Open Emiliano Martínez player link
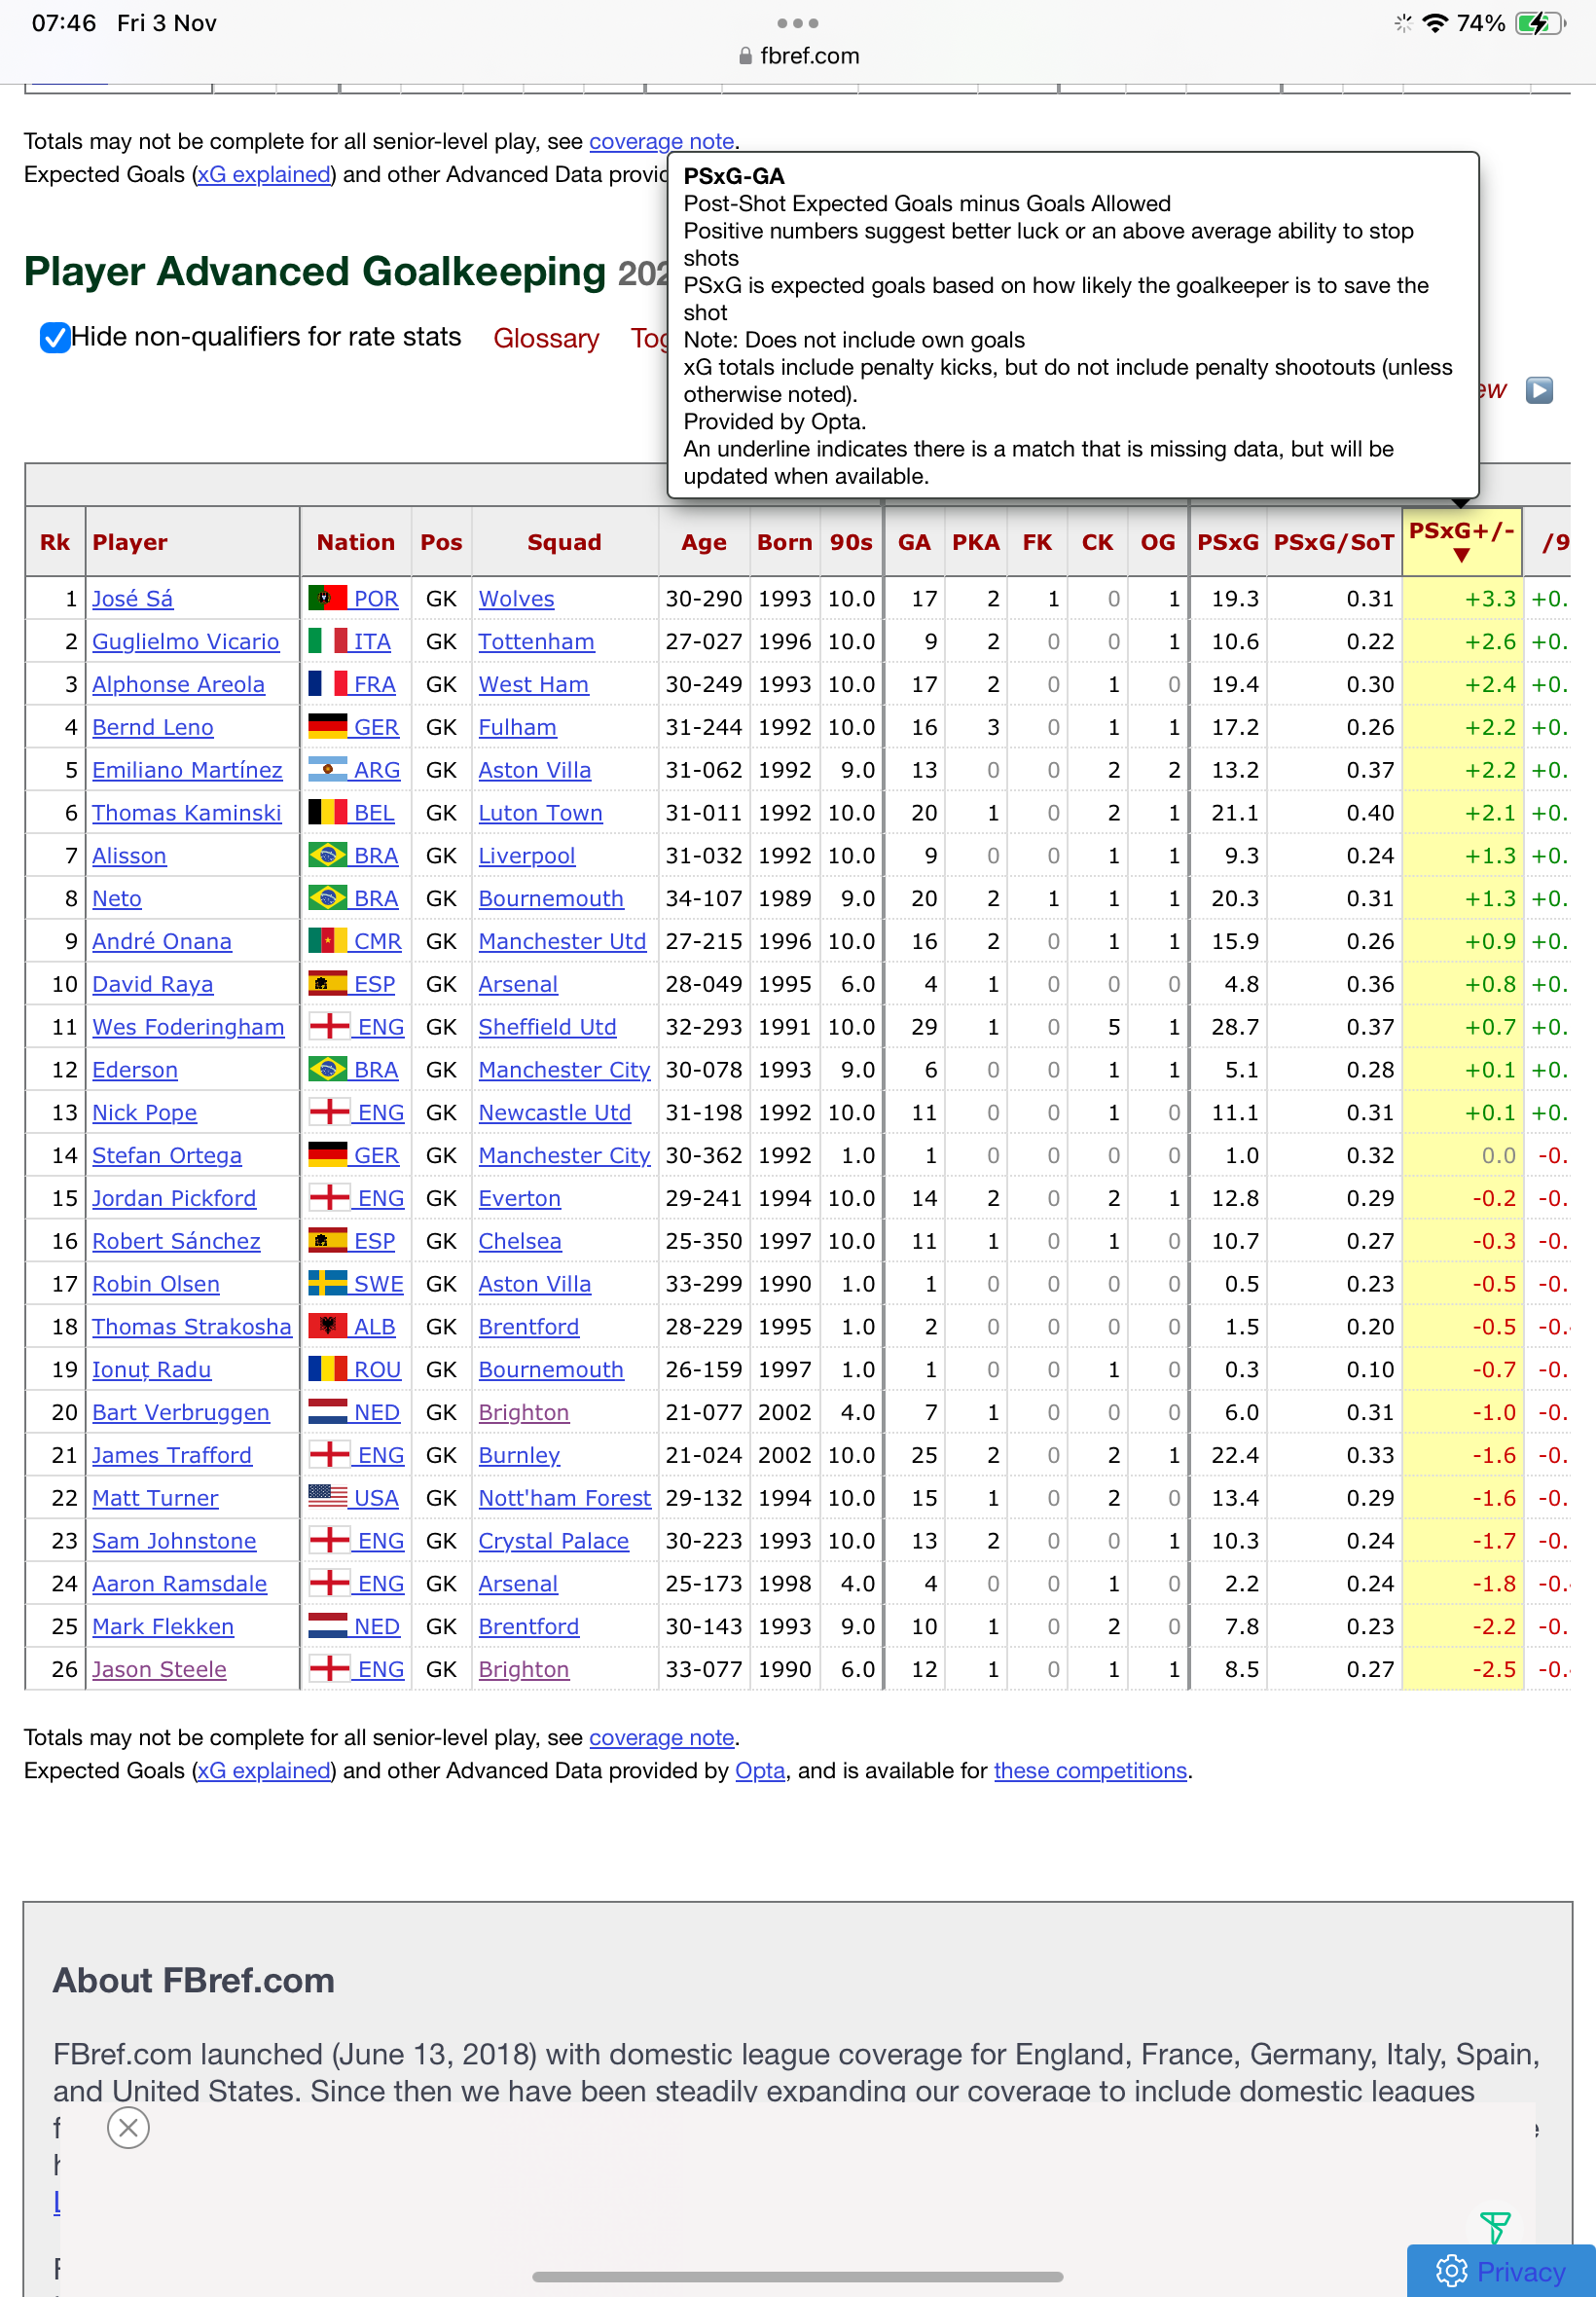This screenshot has height=2297, width=1596. point(187,770)
